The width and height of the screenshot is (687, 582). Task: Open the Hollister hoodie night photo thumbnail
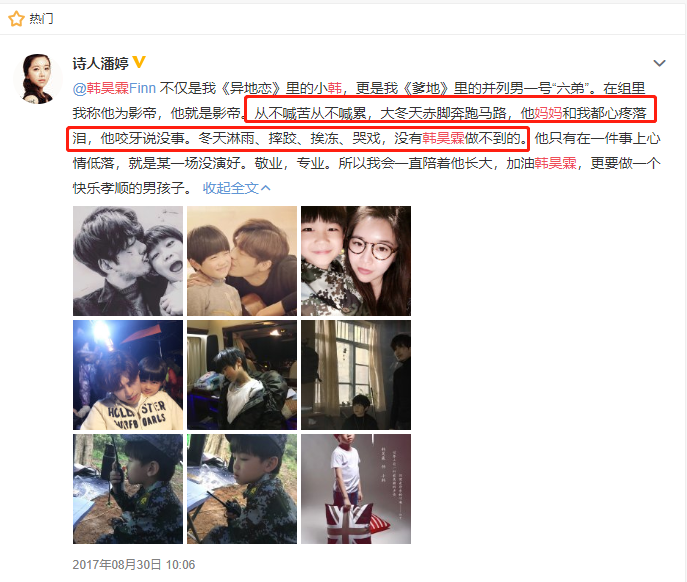pyautogui.click(x=128, y=375)
